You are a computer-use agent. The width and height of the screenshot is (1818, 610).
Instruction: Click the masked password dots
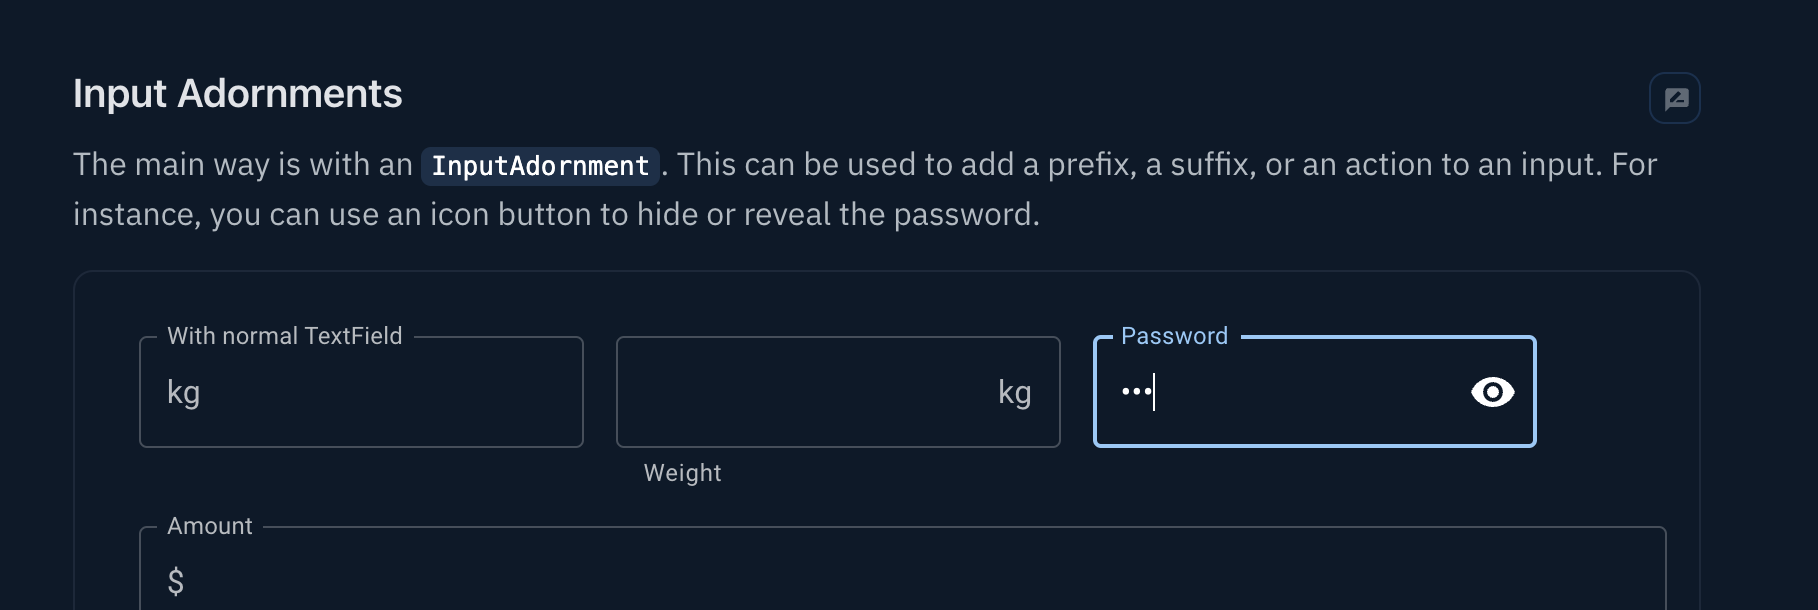pyautogui.click(x=1135, y=392)
